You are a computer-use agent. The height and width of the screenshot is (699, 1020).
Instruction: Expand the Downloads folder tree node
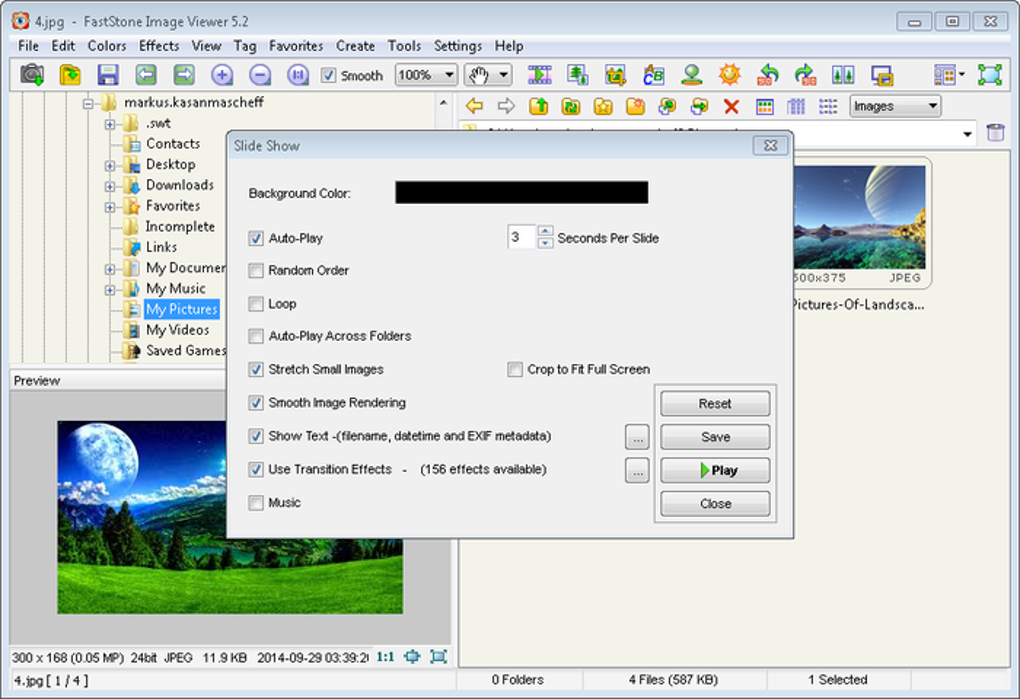coord(110,186)
